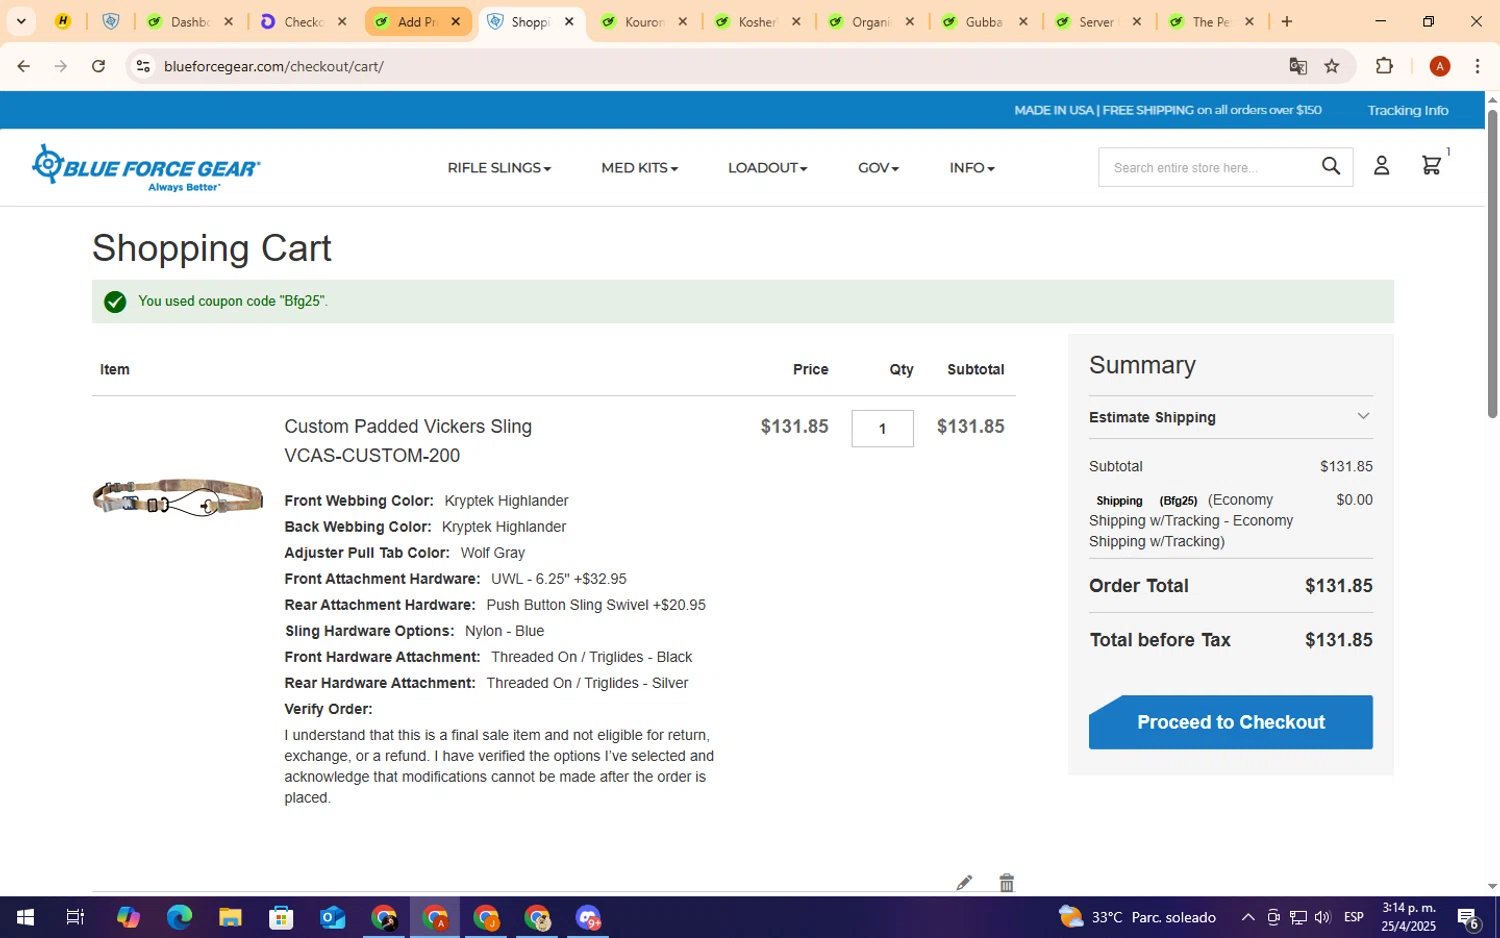
Task: Click Proceed to Checkout button
Action: (x=1230, y=722)
